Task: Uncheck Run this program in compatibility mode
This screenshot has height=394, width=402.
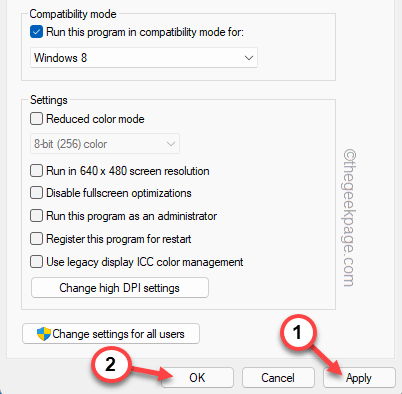Action: pyautogui.click(x=36, y=32)
